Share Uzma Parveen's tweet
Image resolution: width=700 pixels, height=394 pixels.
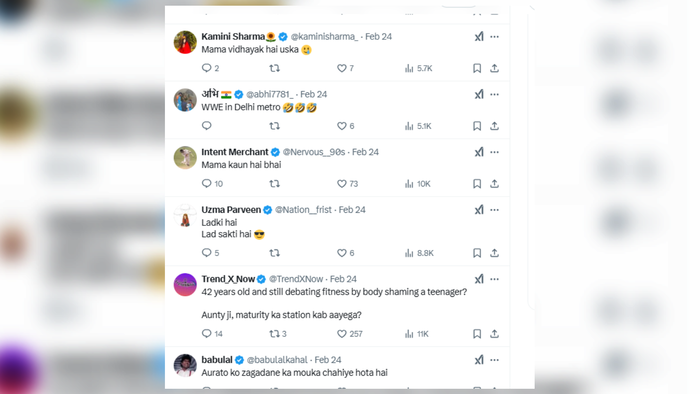494,253
